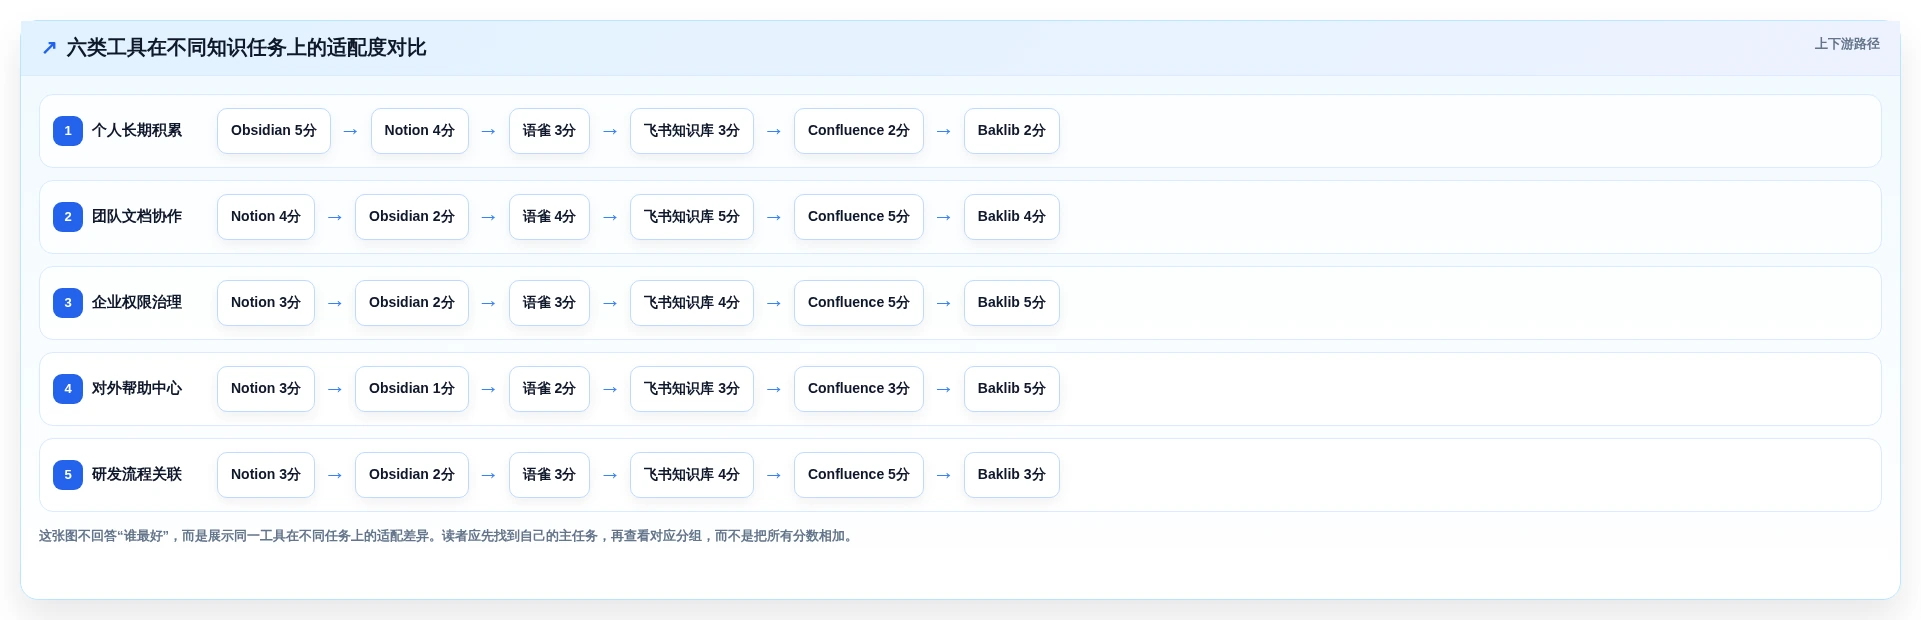Viewport: 1921px width, 620px height.
Task: Click 语雀 3分 in 企业权限治理 row
Action: [x=549, y=303]
